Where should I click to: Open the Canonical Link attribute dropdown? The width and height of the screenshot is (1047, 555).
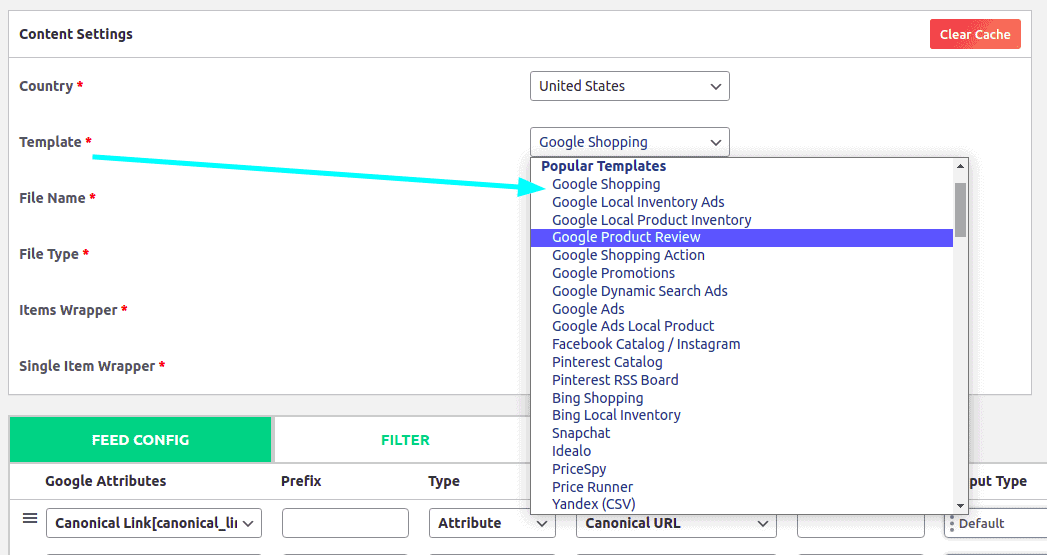pyautogui.click(x=154, y=523)
